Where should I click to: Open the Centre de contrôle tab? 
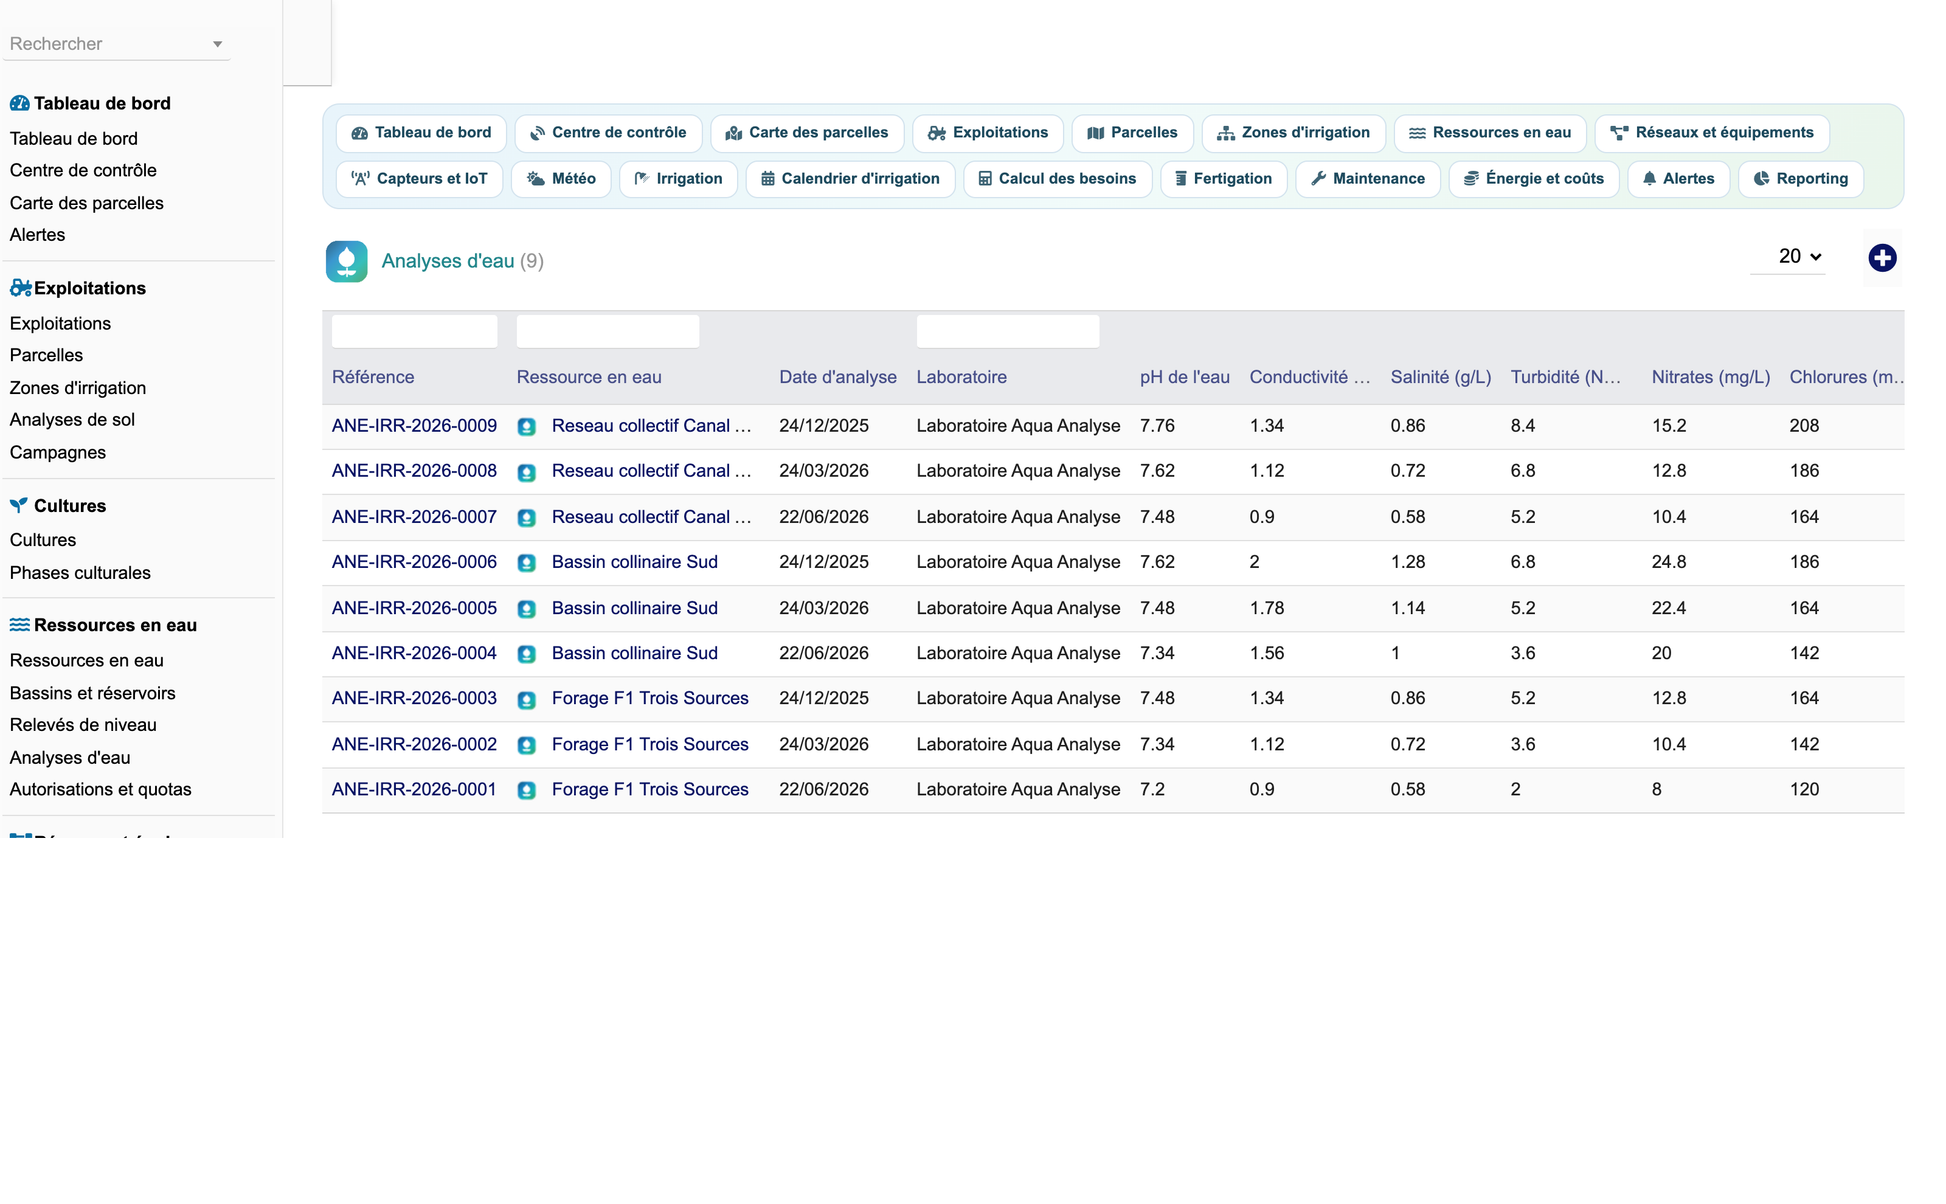point(608,133)
